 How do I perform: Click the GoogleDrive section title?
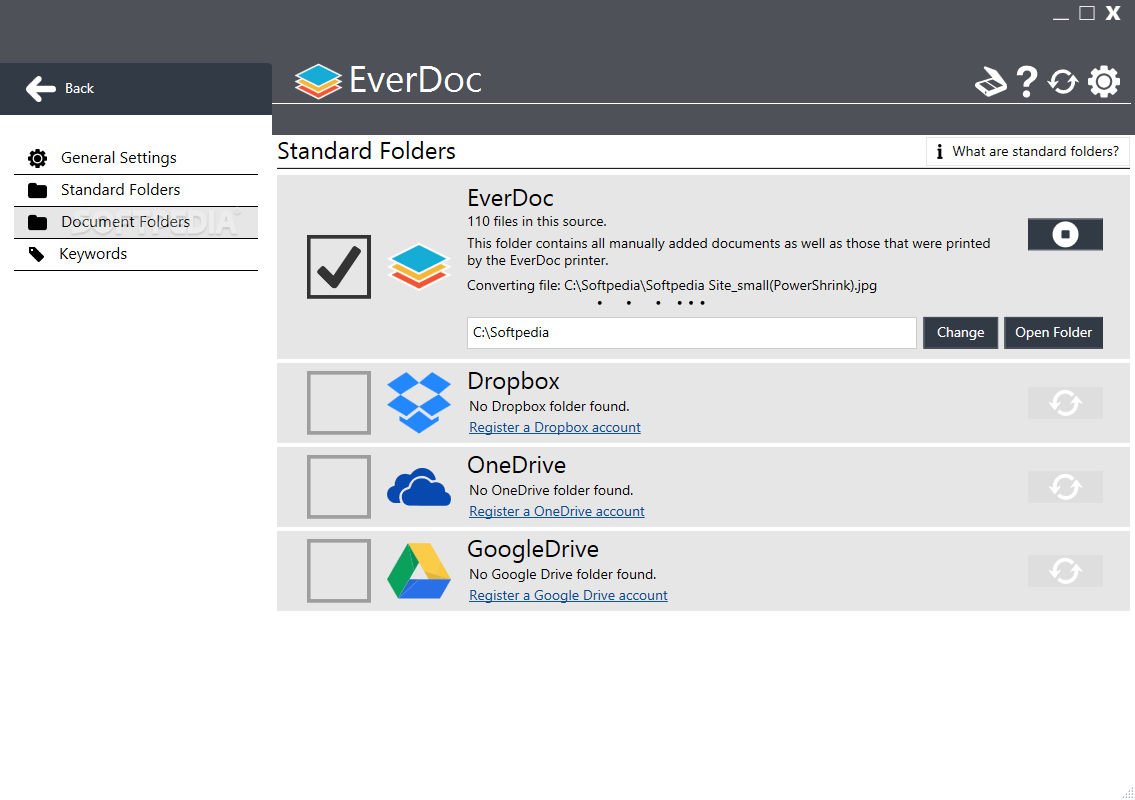(x=533, y=549)
